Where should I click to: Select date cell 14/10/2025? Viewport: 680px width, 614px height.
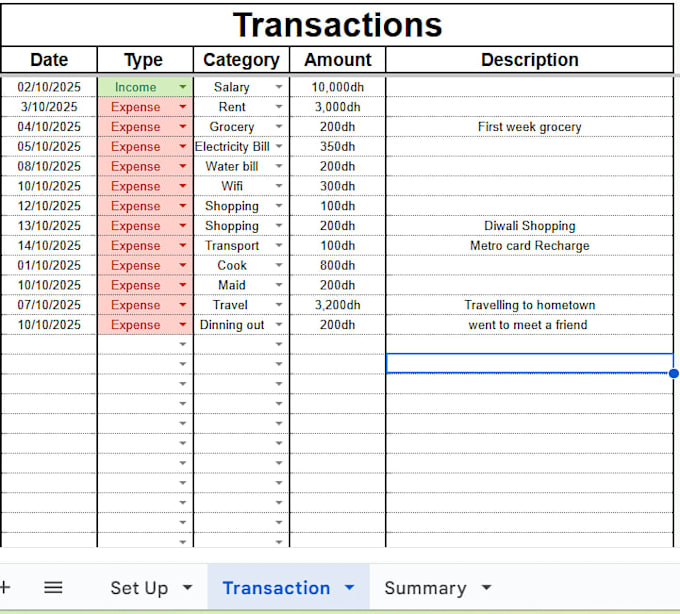tap(49, 246)
